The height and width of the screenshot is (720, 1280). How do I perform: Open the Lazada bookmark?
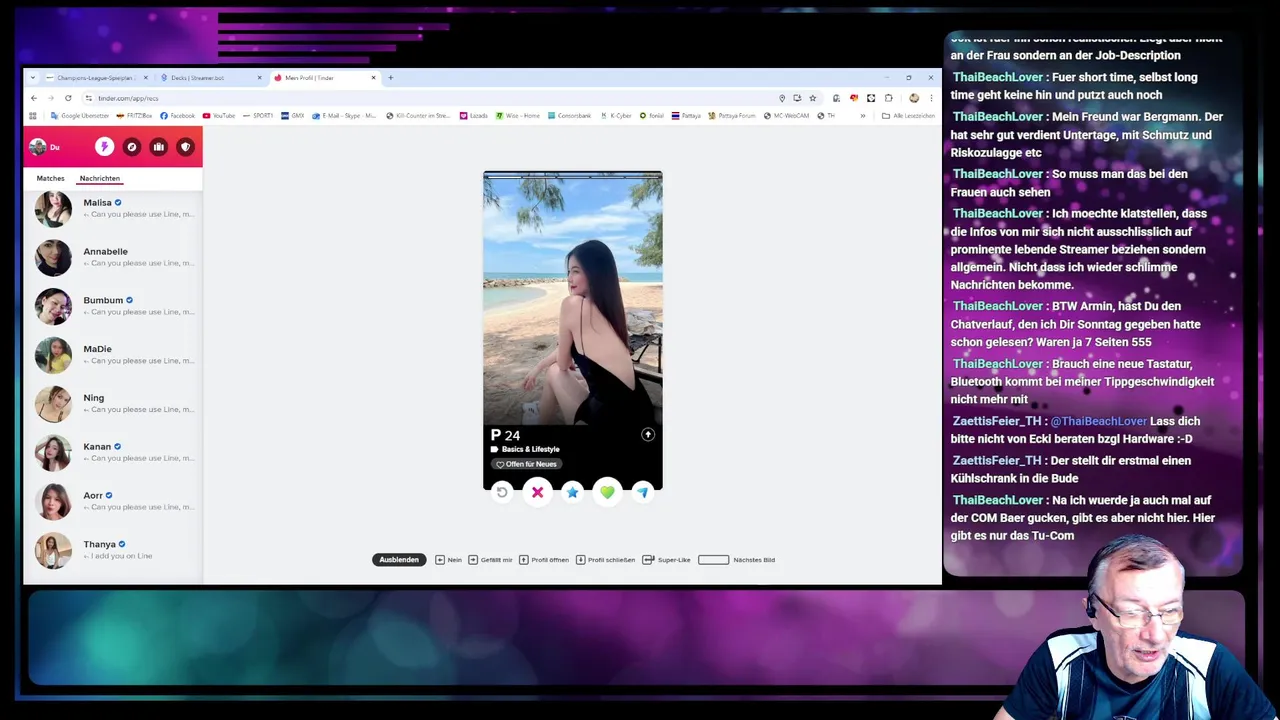pyautogui.click(x=474, y=116)
